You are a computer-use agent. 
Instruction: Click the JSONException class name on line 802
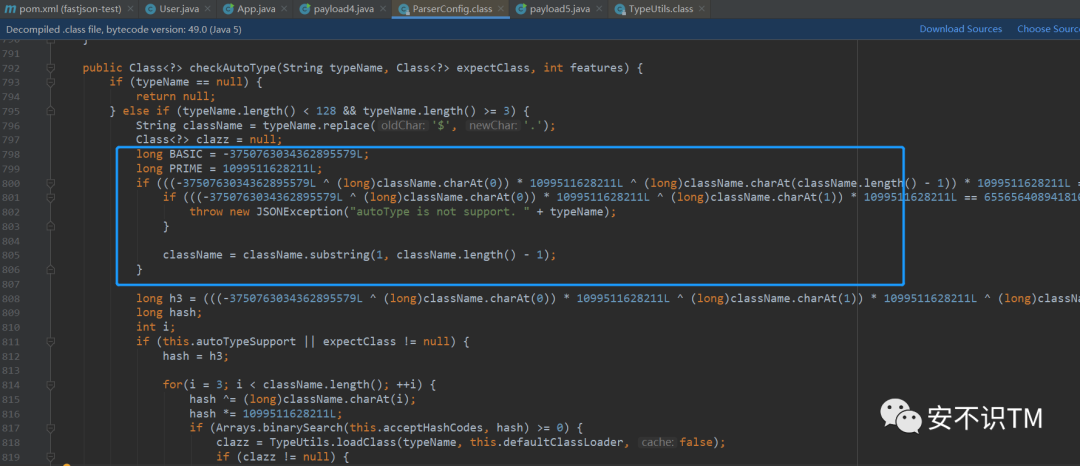(300, 212)
